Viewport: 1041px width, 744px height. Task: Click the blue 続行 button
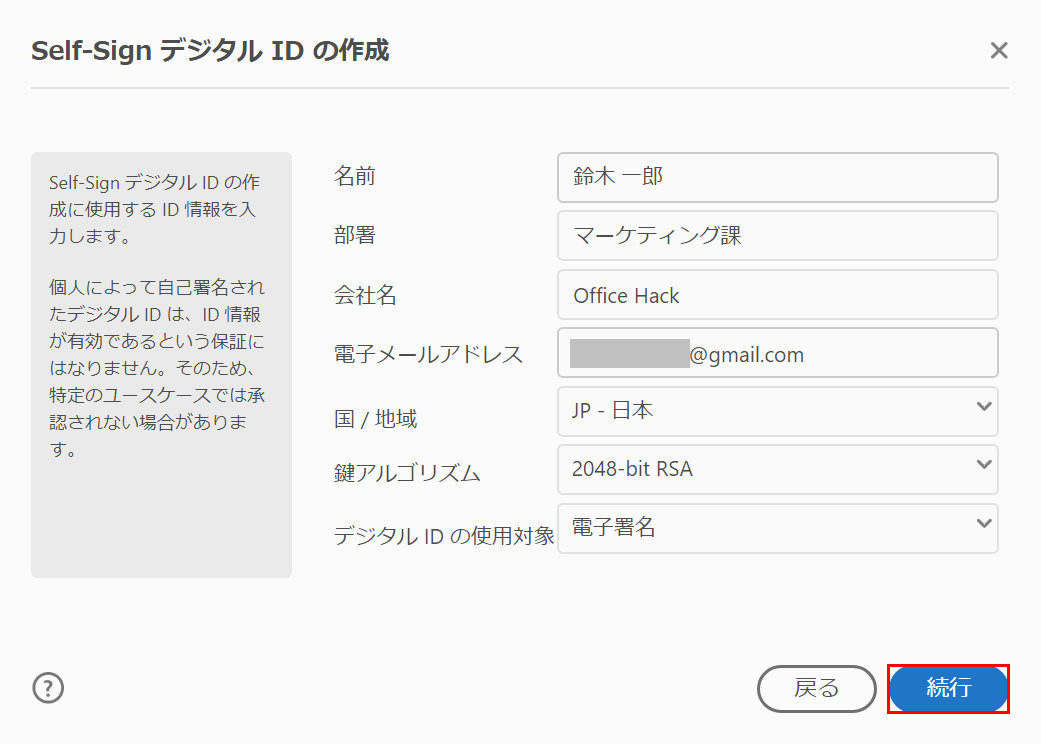948,688
